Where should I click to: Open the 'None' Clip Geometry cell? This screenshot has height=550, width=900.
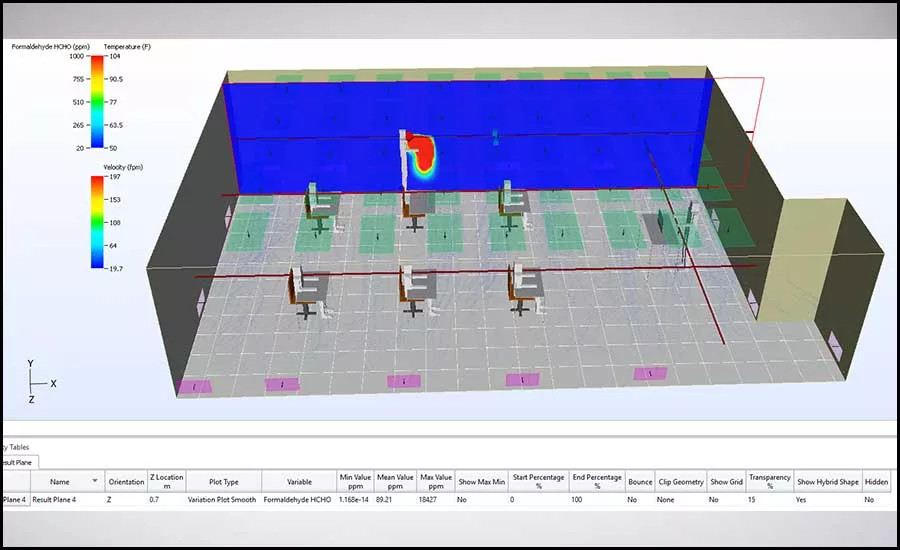(681, 499)
